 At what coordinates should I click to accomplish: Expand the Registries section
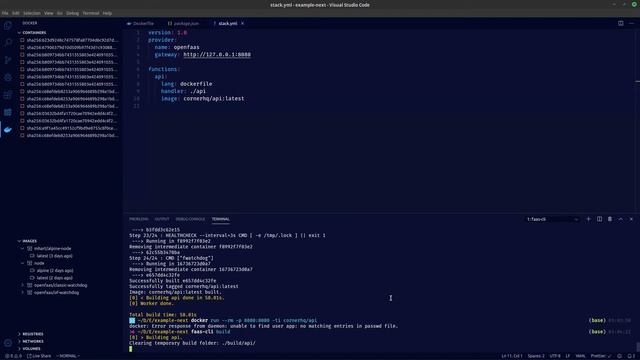coord(19,334)
